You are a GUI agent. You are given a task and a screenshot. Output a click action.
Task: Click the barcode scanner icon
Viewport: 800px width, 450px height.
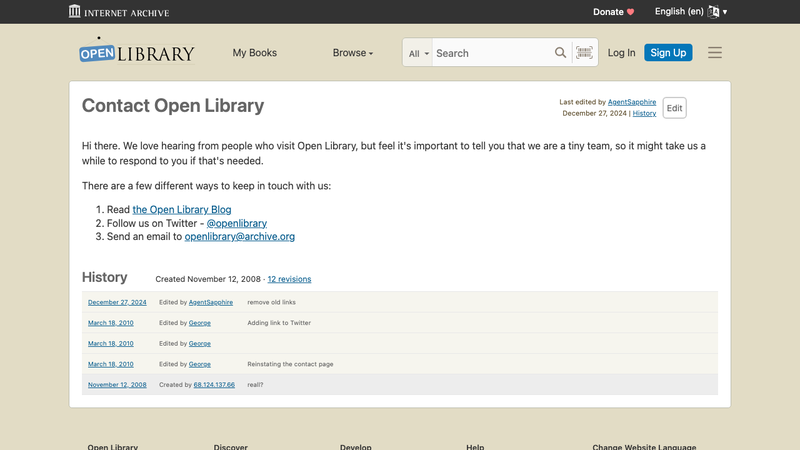coord(584,53)
